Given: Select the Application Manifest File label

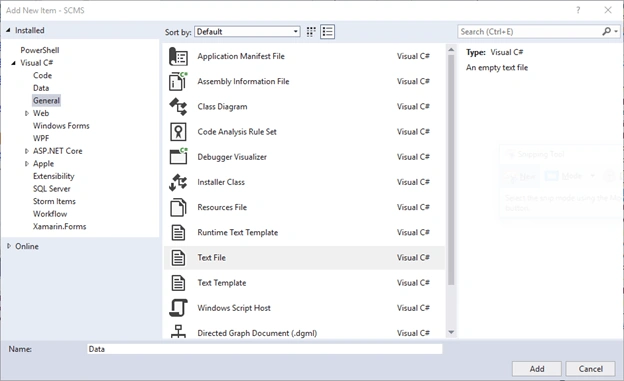Looking at the screenshot, I should (x=241, y=57).
